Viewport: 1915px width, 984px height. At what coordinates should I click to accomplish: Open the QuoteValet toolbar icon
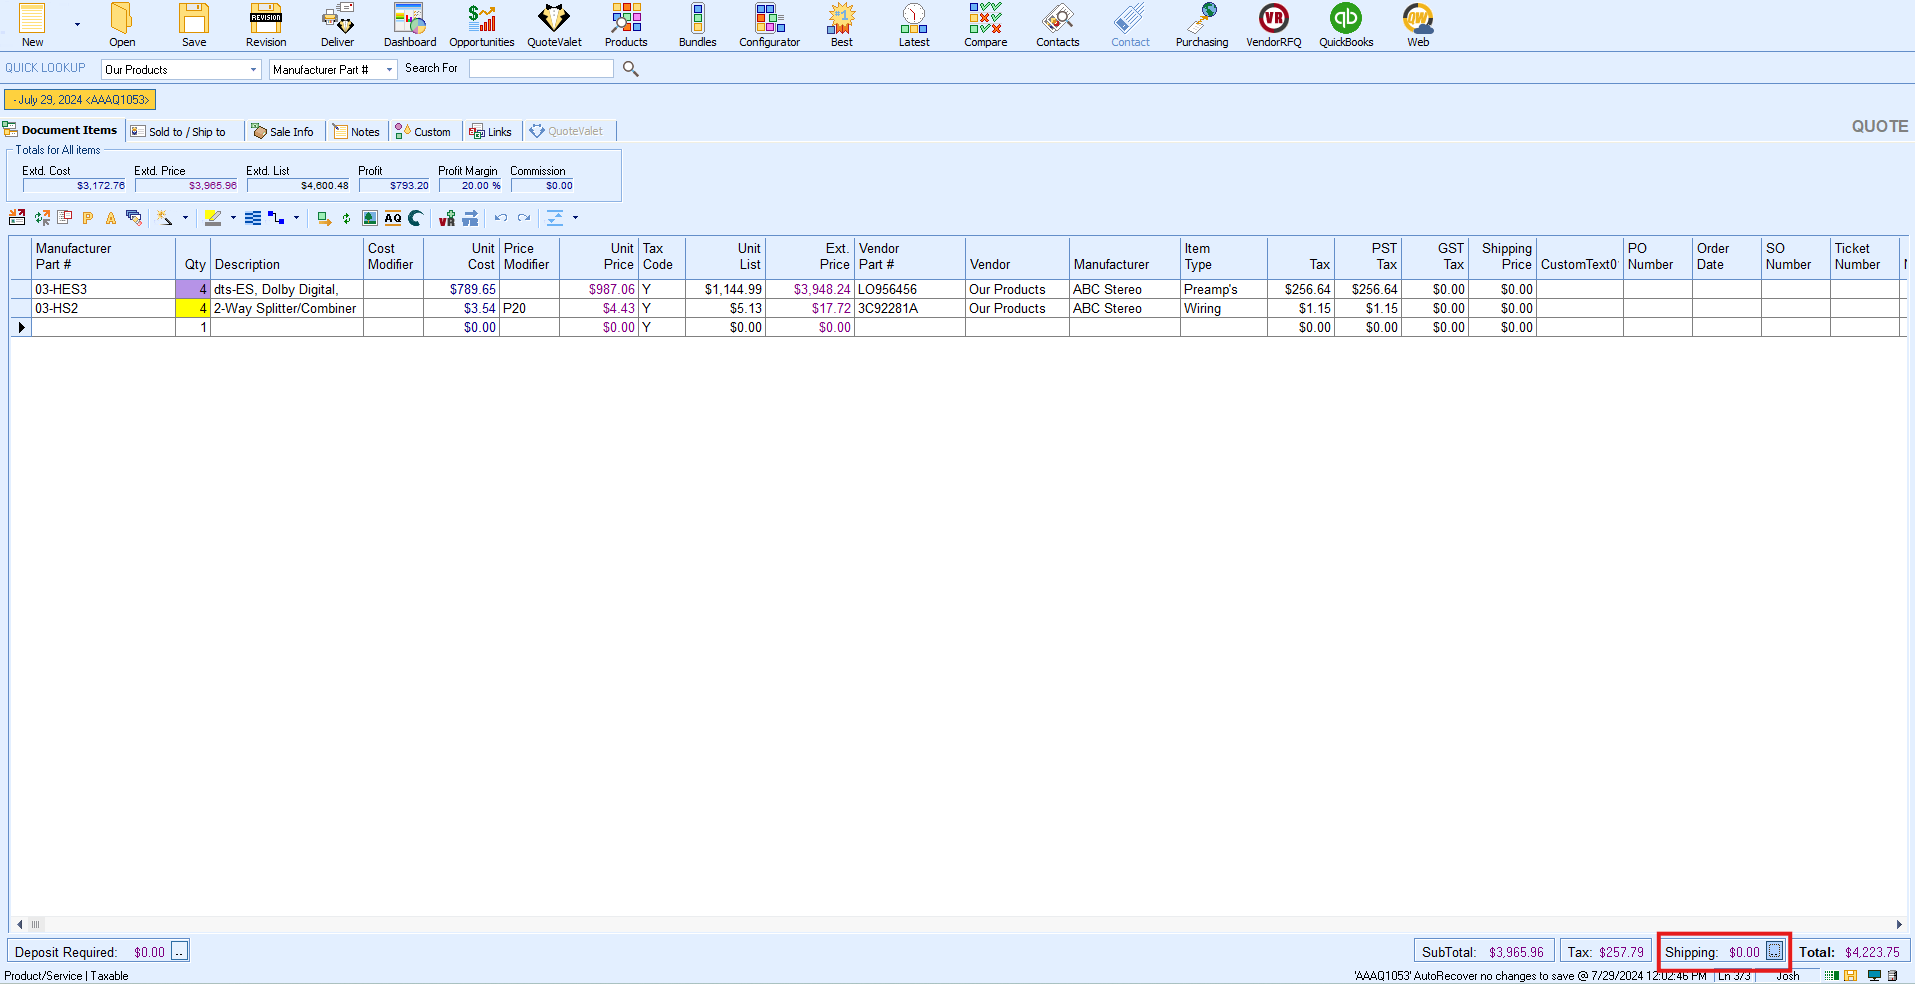554,25
